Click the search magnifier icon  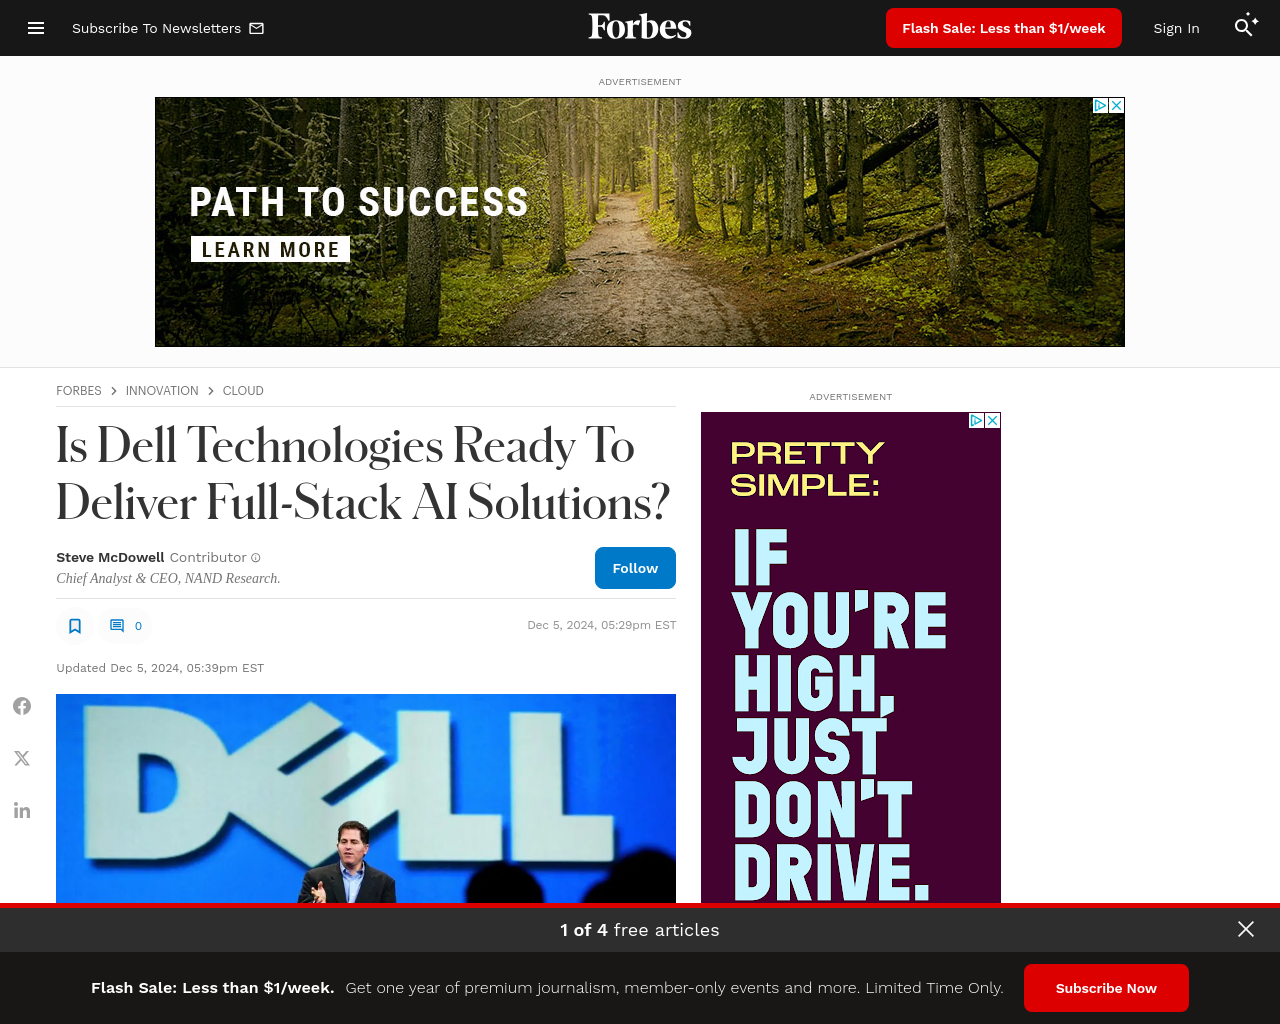pos(1245,27)
